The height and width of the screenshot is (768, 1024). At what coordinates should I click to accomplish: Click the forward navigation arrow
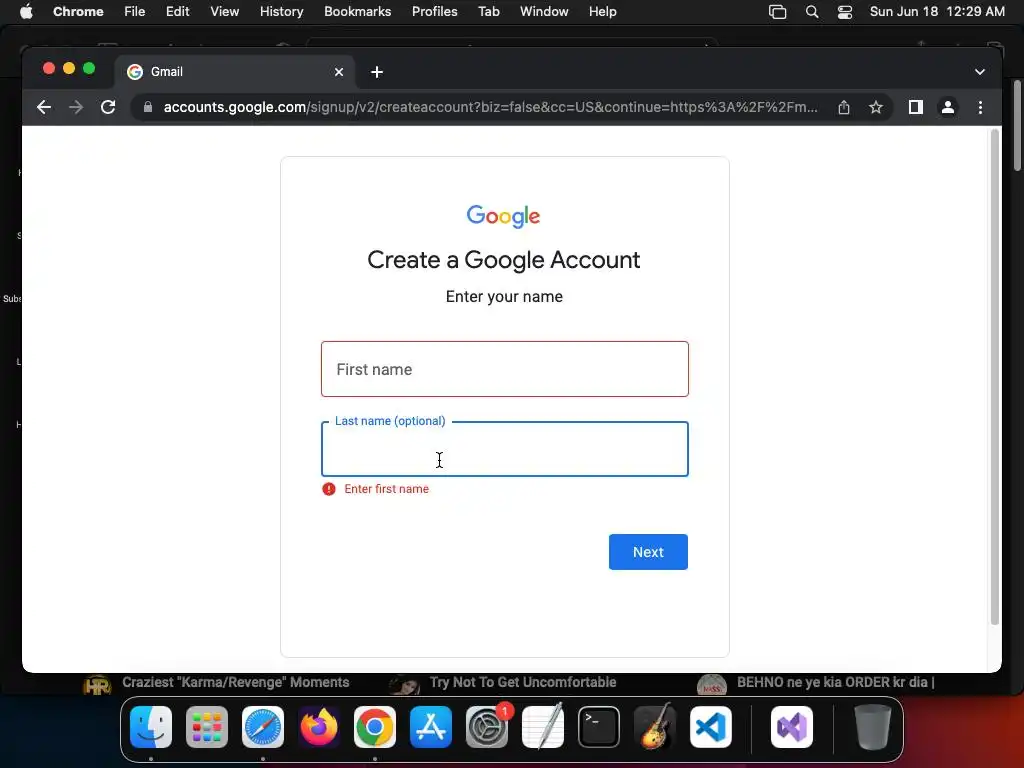pyautogui.click(x=76, y=107)
